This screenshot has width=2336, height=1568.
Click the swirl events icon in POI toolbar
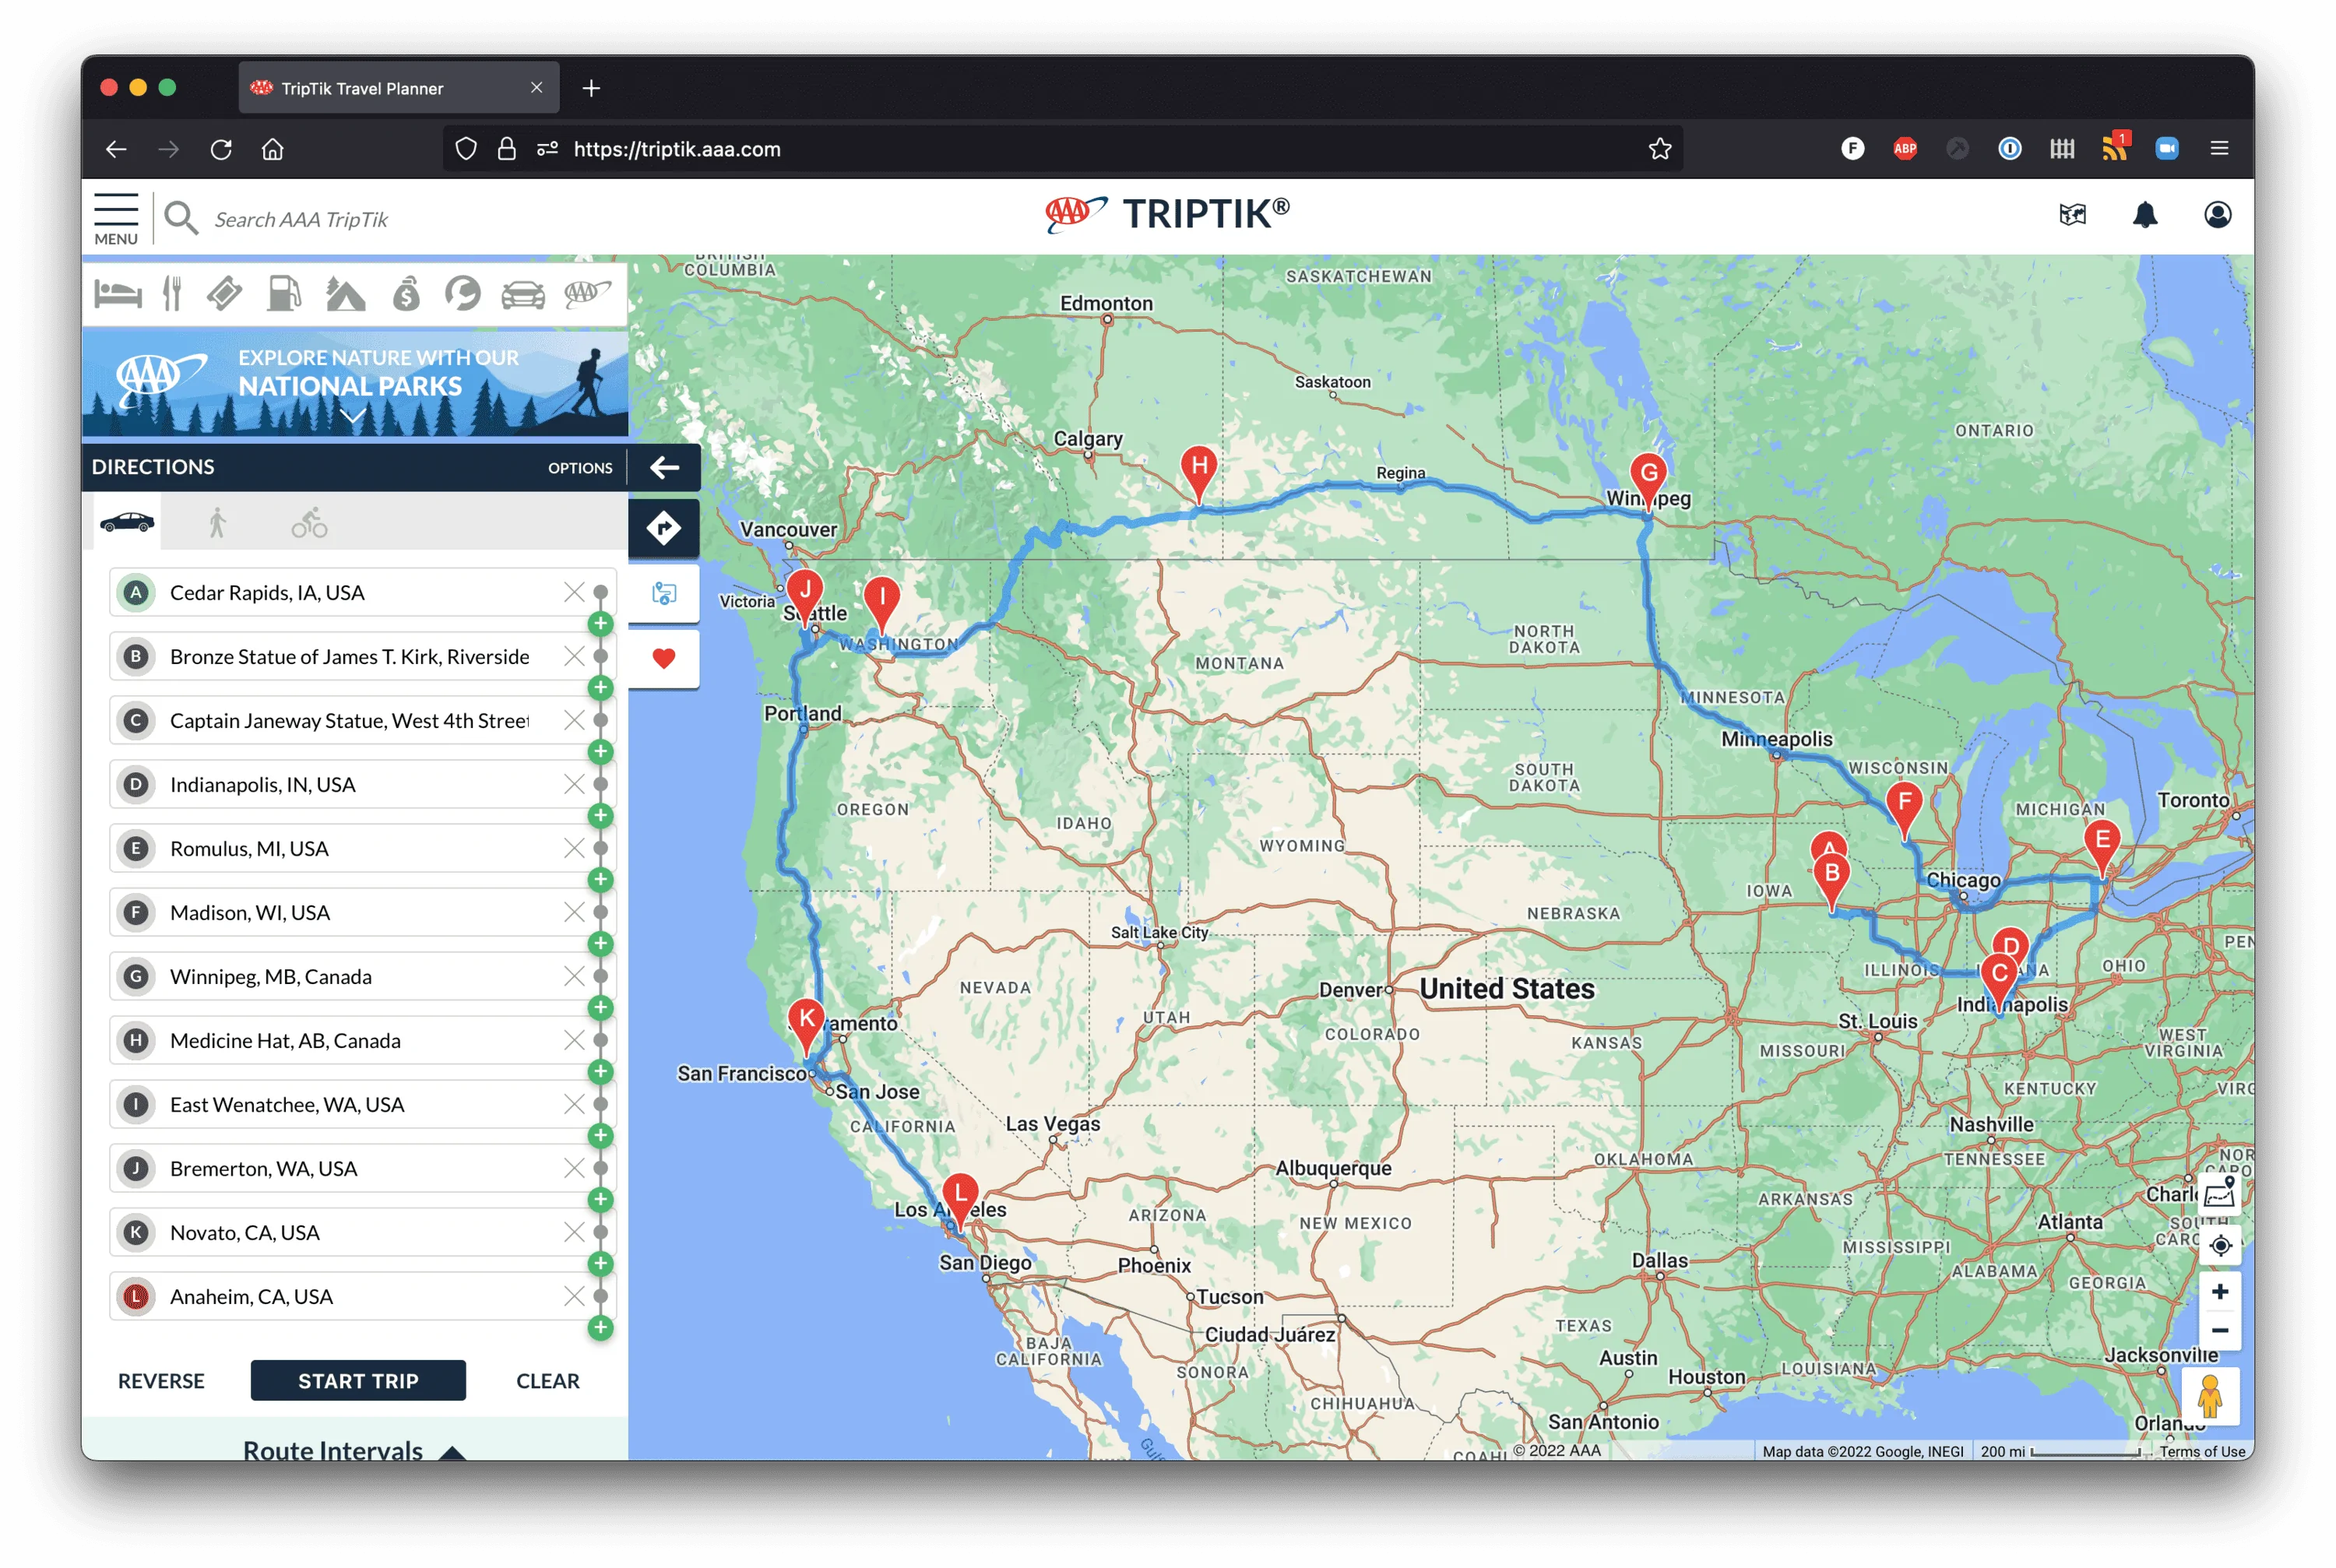pyautogui.click(x=463, y=294)
